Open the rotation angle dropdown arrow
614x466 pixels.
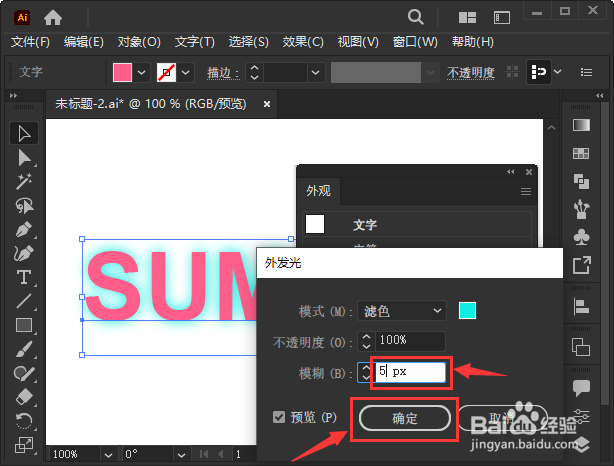pyautogui.click(x=181, y=455)
